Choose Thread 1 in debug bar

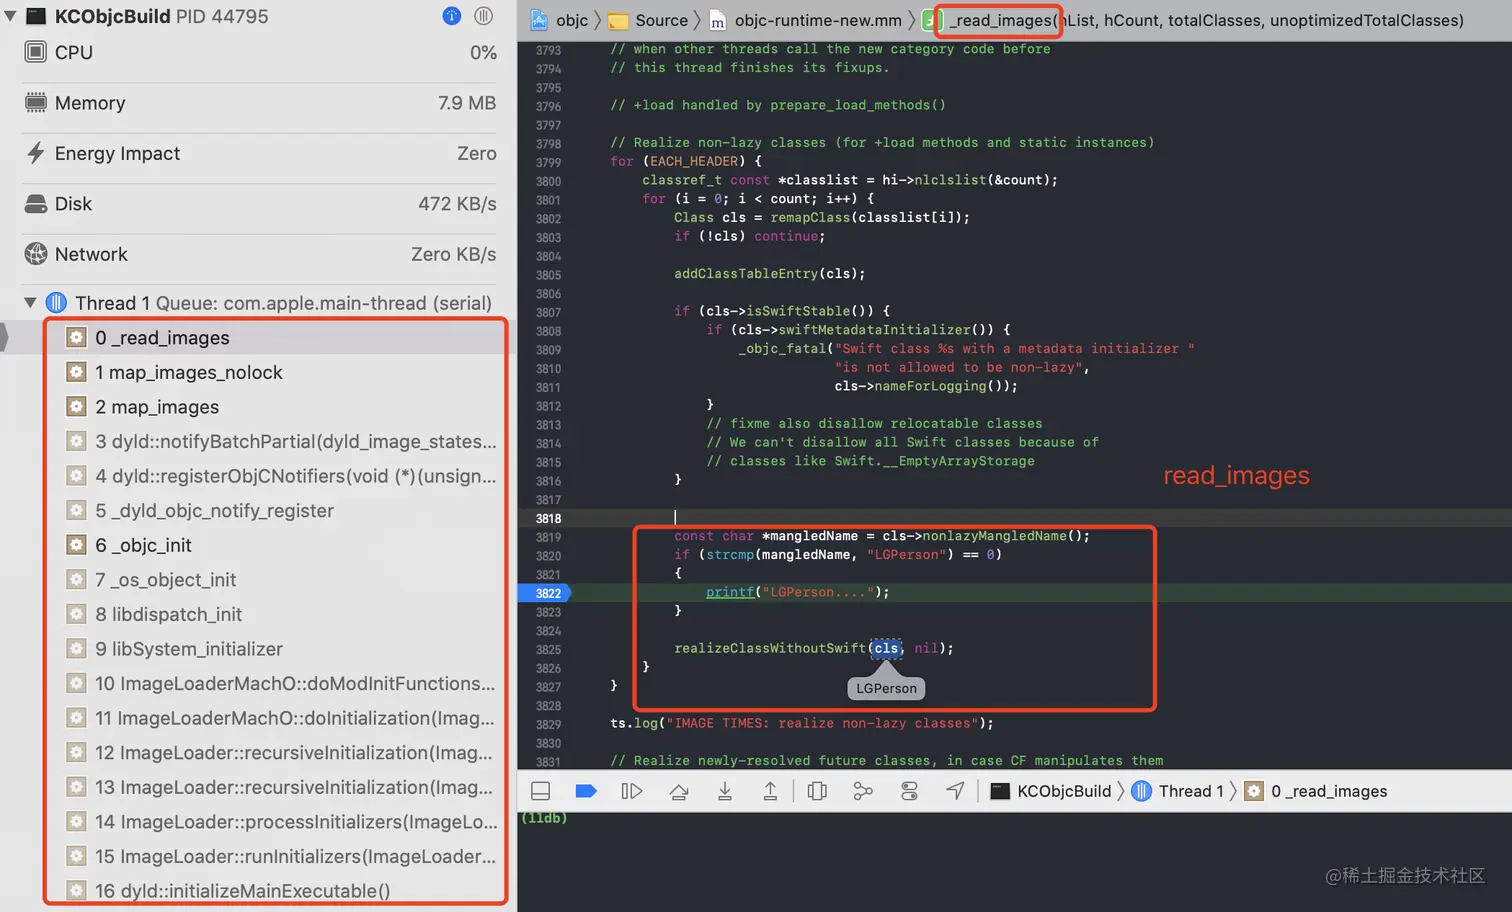click(x=1191, y=791)
